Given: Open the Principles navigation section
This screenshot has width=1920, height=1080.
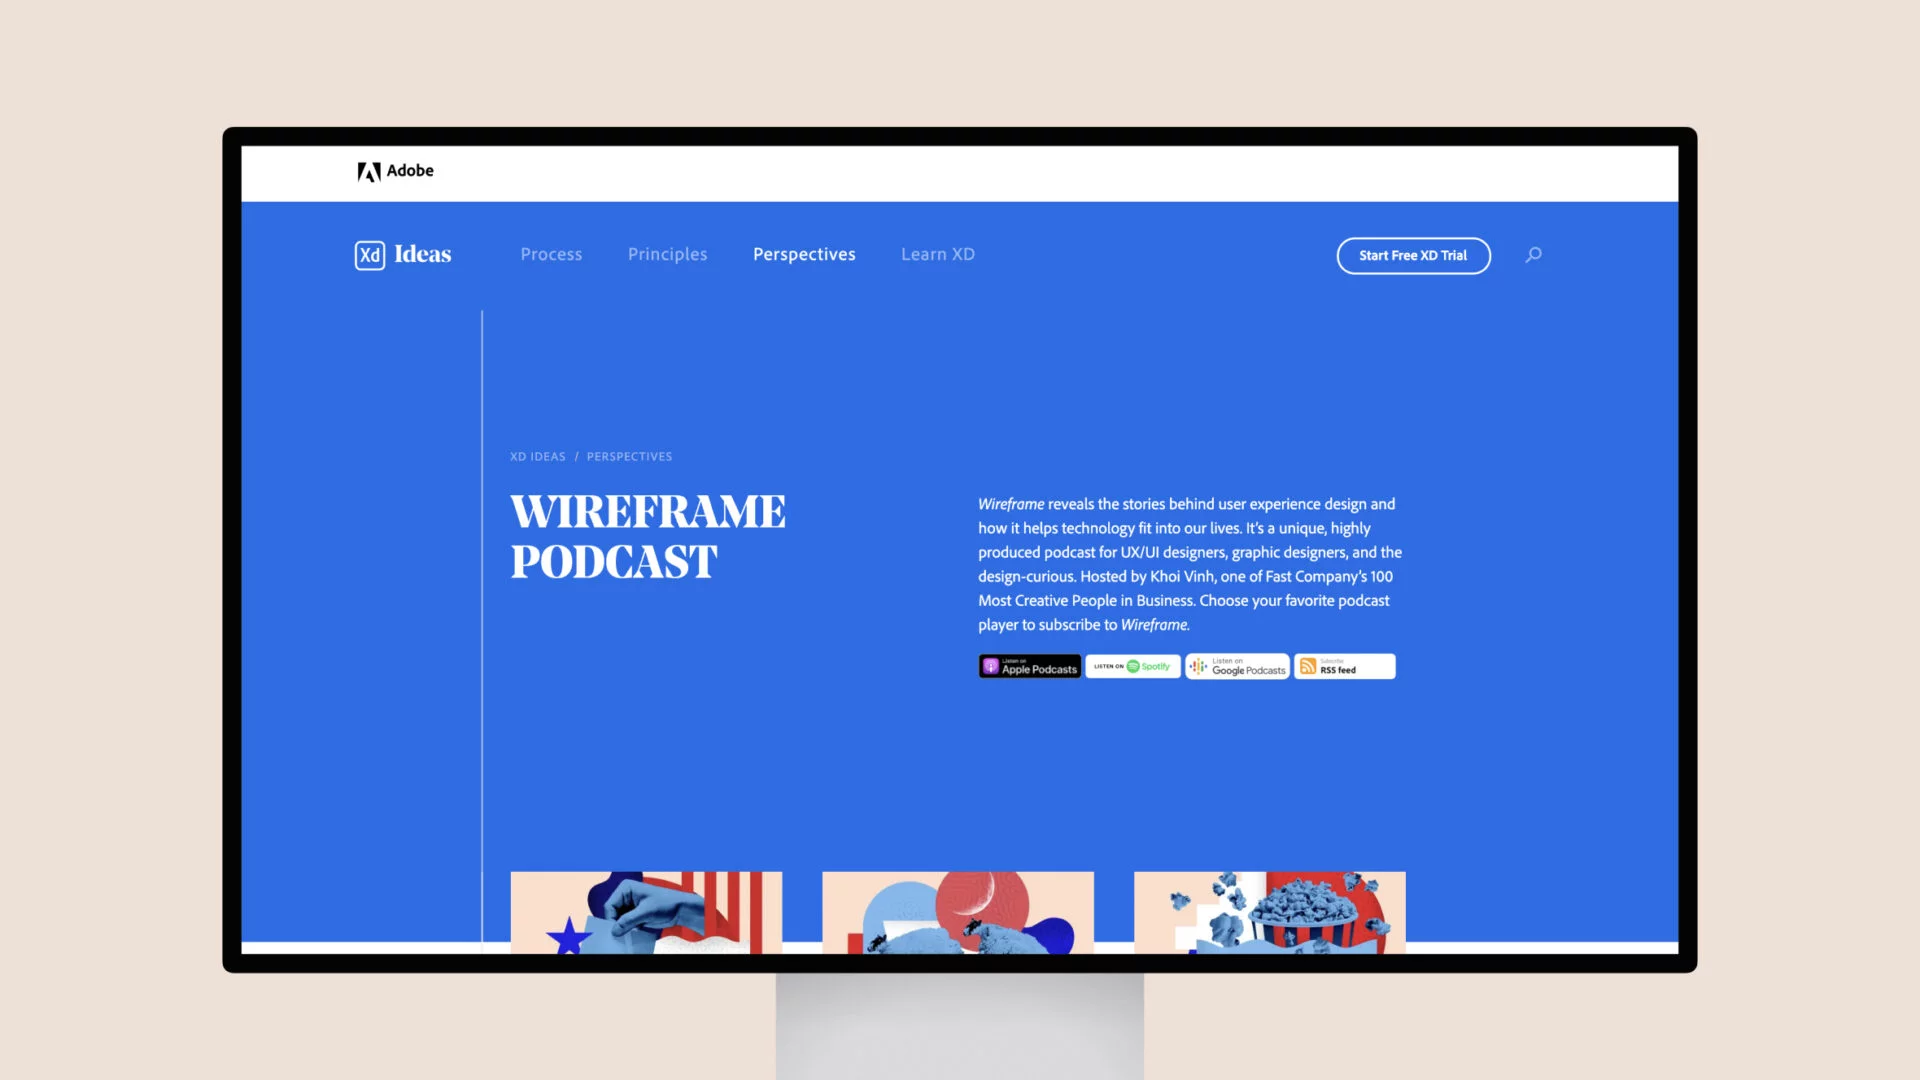Looking at the screenshot, I should click(x=667, y=253).
